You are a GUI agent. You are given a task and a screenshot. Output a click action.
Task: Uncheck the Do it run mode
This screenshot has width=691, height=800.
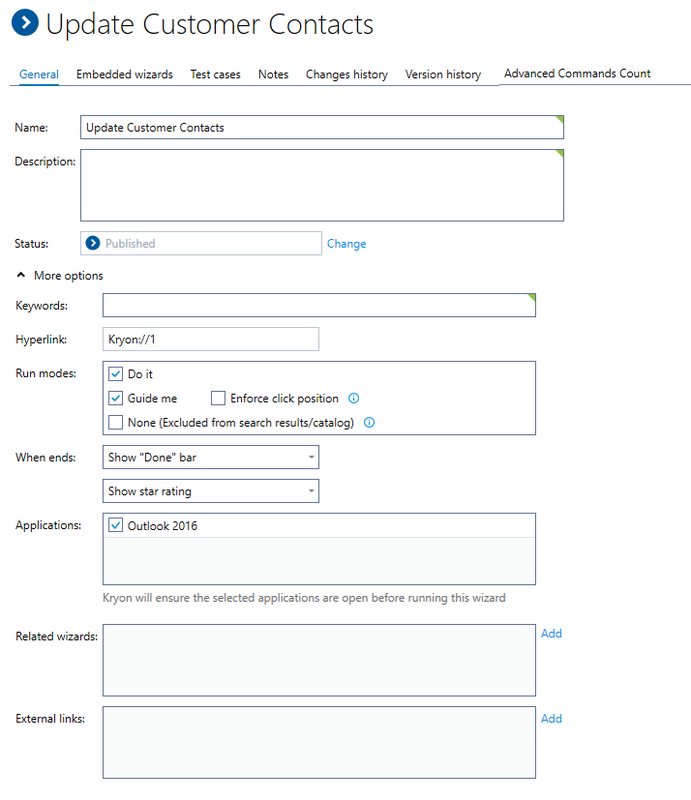point(116,374)
